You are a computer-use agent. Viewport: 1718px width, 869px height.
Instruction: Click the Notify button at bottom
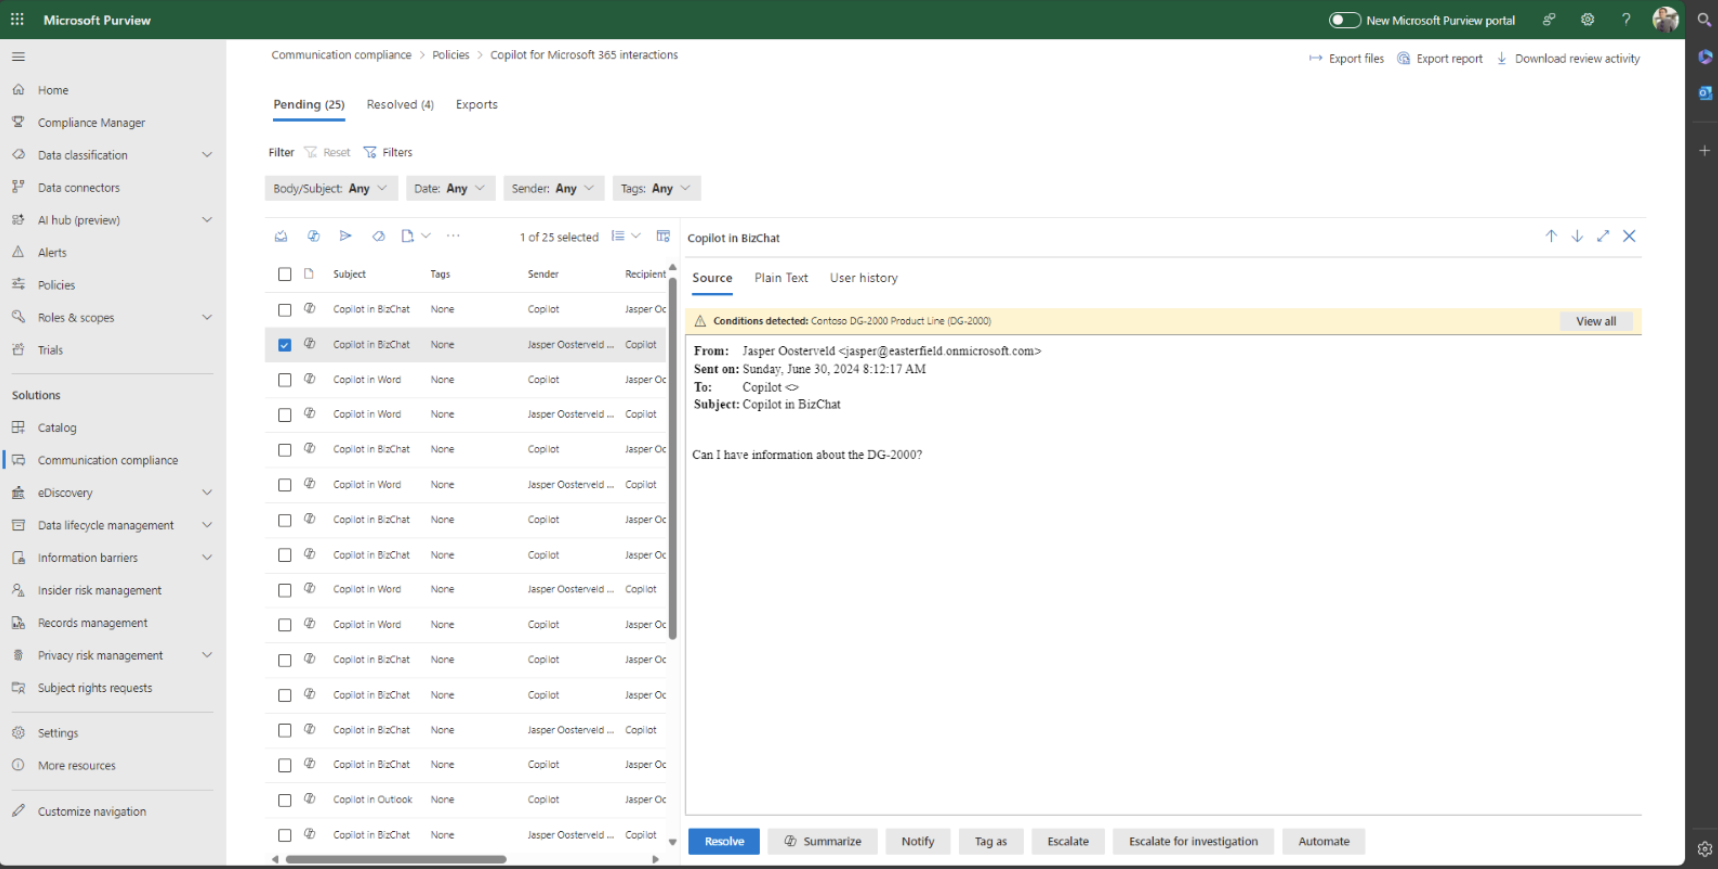(x=918, y=842)
